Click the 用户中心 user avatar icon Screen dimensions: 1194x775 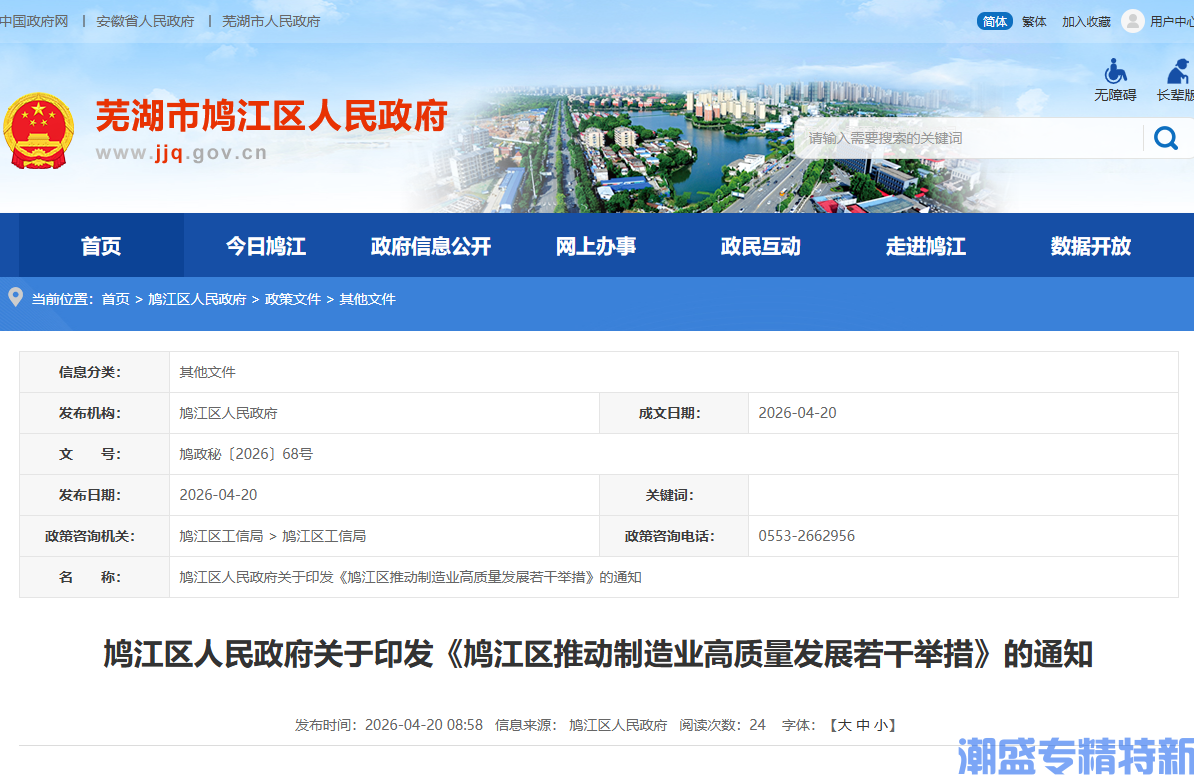[x=1131, y=21]
